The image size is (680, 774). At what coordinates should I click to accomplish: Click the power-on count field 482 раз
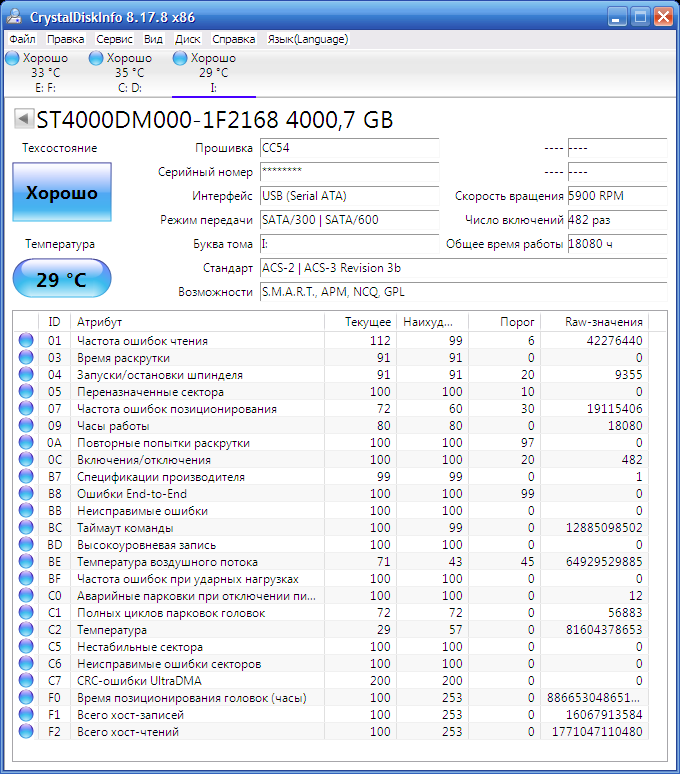click(617, 220)
